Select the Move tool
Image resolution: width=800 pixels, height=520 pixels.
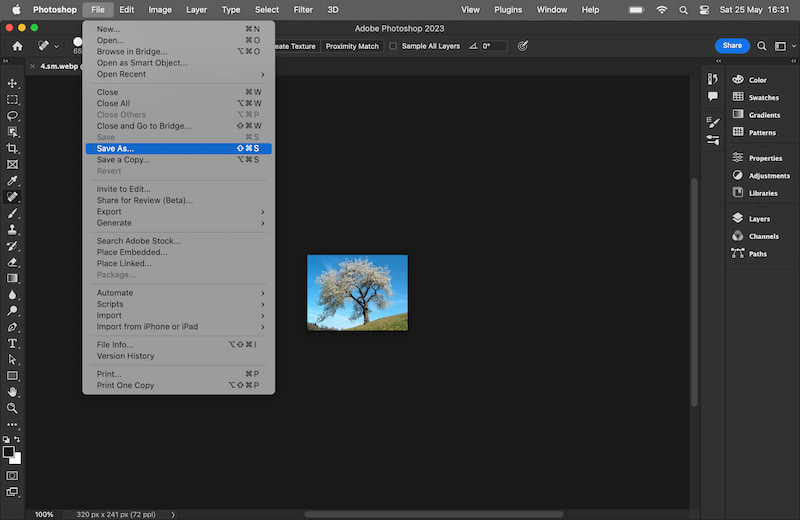point(12,83)
